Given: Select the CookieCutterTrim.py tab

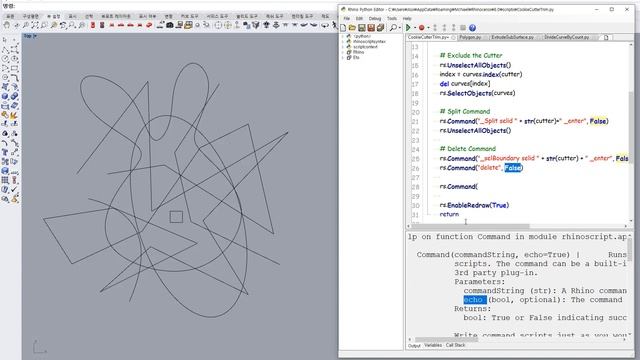Looking at the screenshot, I should (x=428, y=37).
